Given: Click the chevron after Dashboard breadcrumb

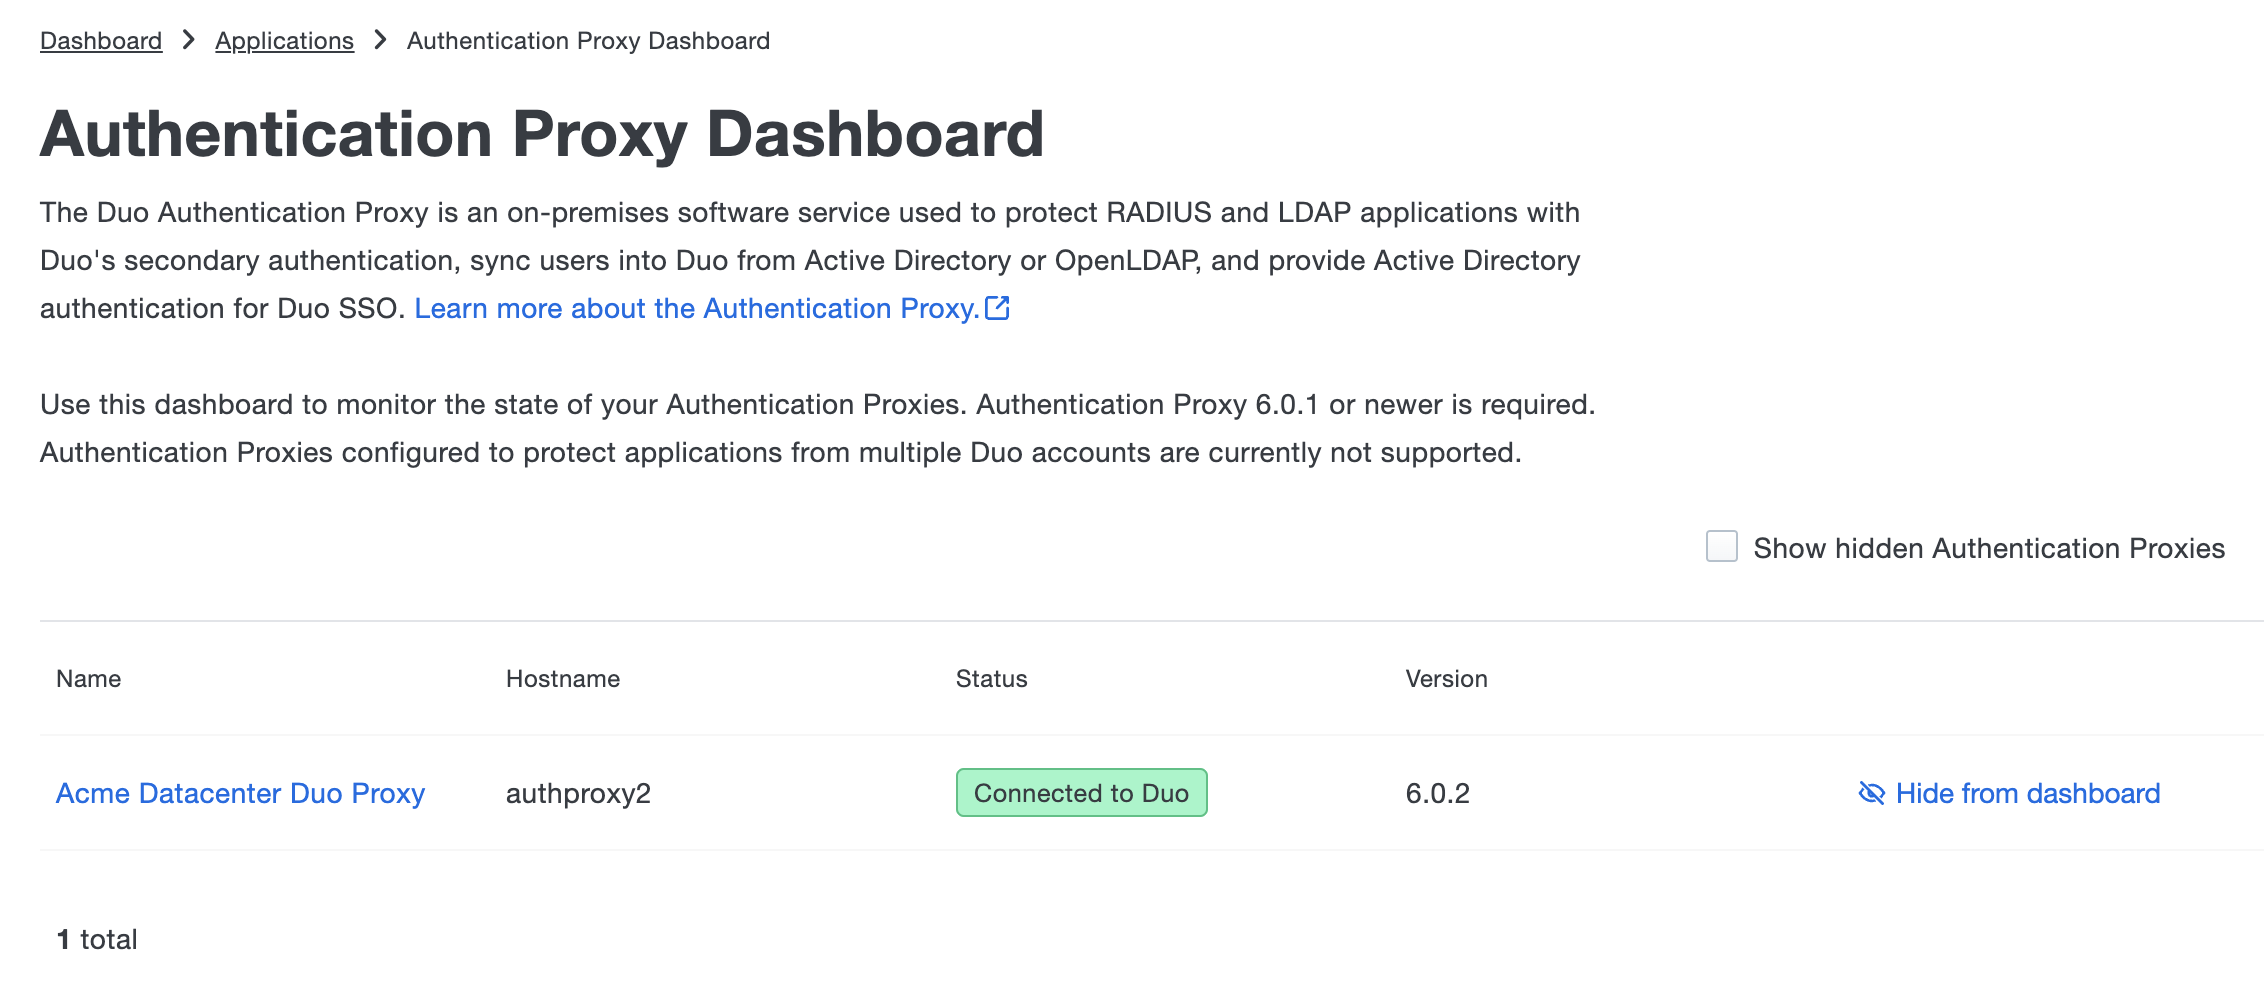Looking at the screenshot, I should click(x=187, y=40).
